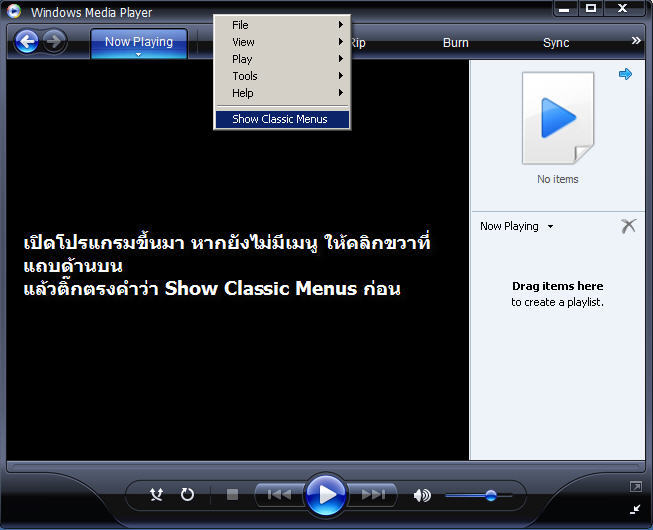Screen dimensions: 653x530
Task: Click the large Play button
Action: click(326, 495)
